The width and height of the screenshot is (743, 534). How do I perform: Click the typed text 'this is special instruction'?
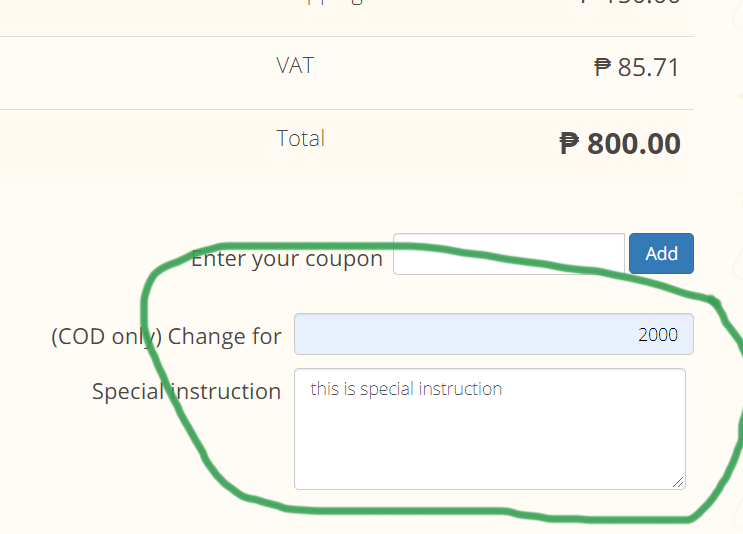[406, 389]
